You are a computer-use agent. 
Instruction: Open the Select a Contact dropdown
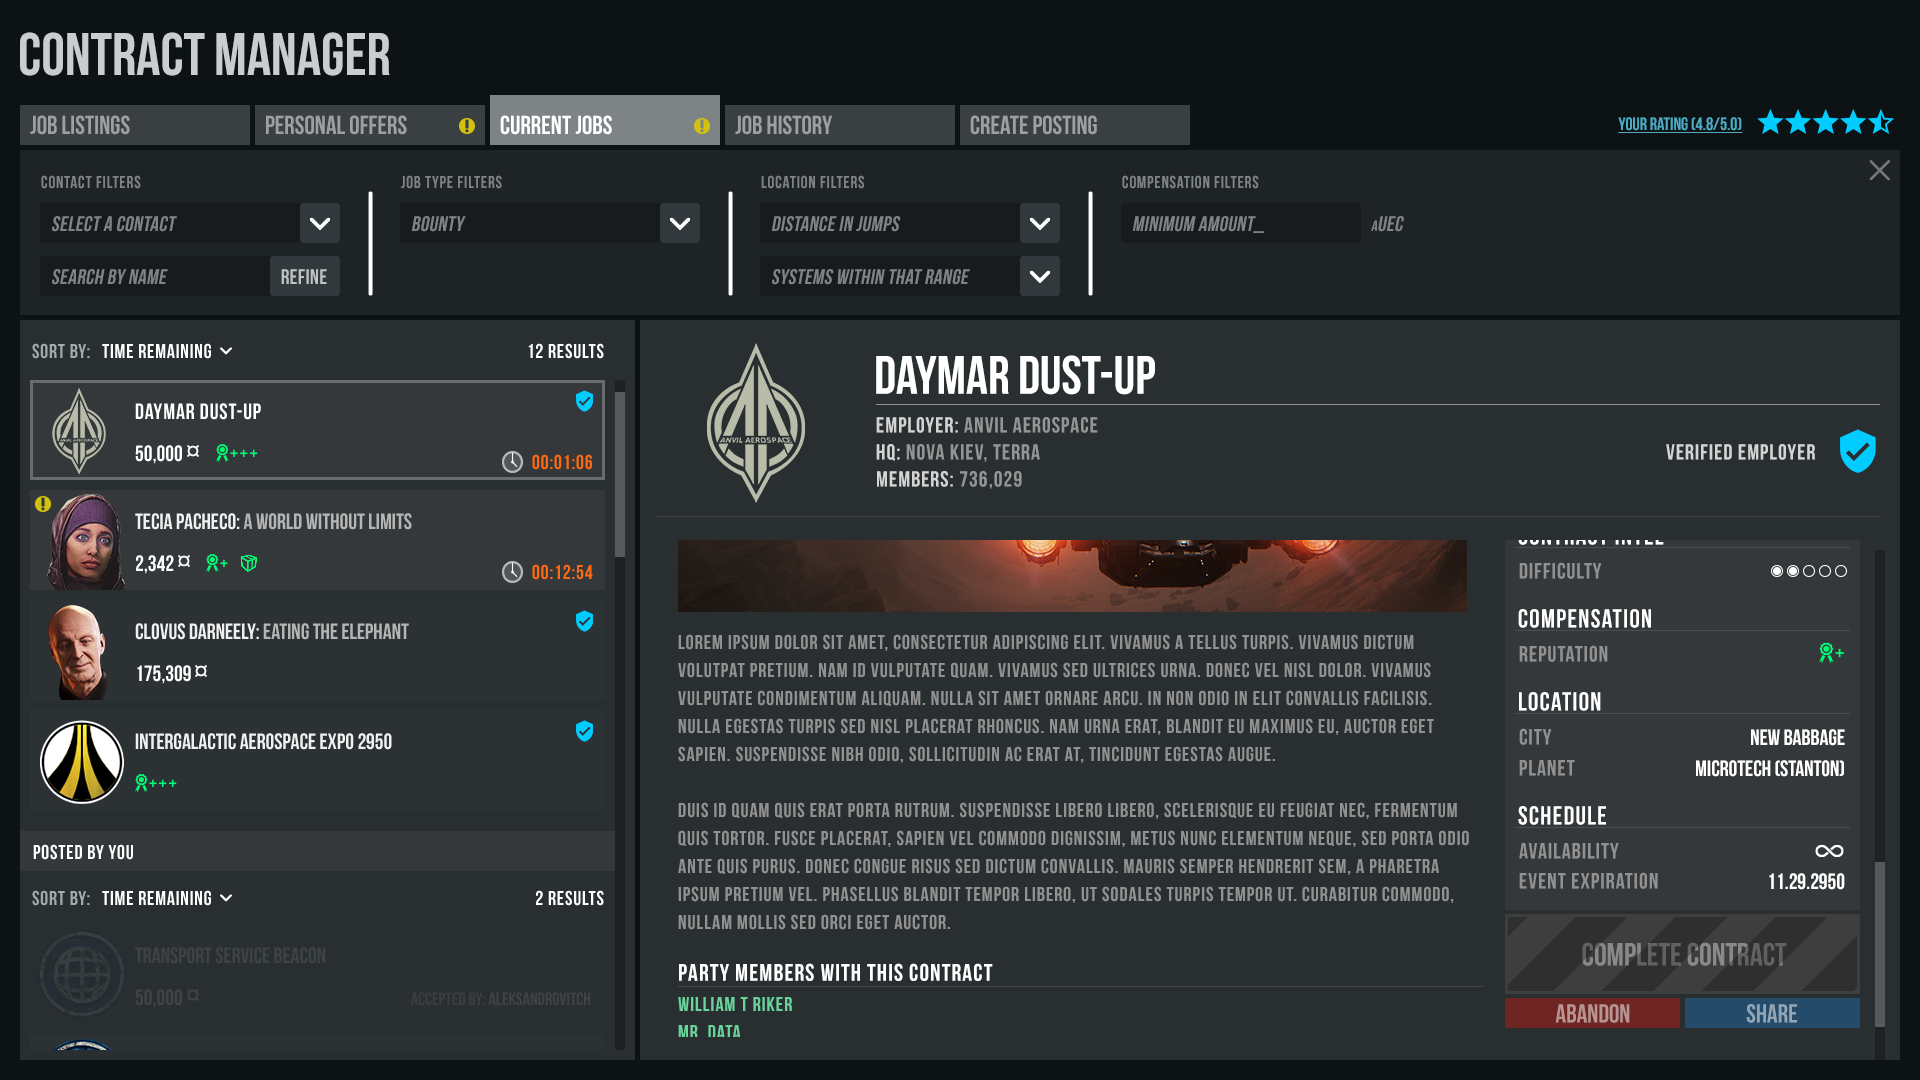(320, 224)
